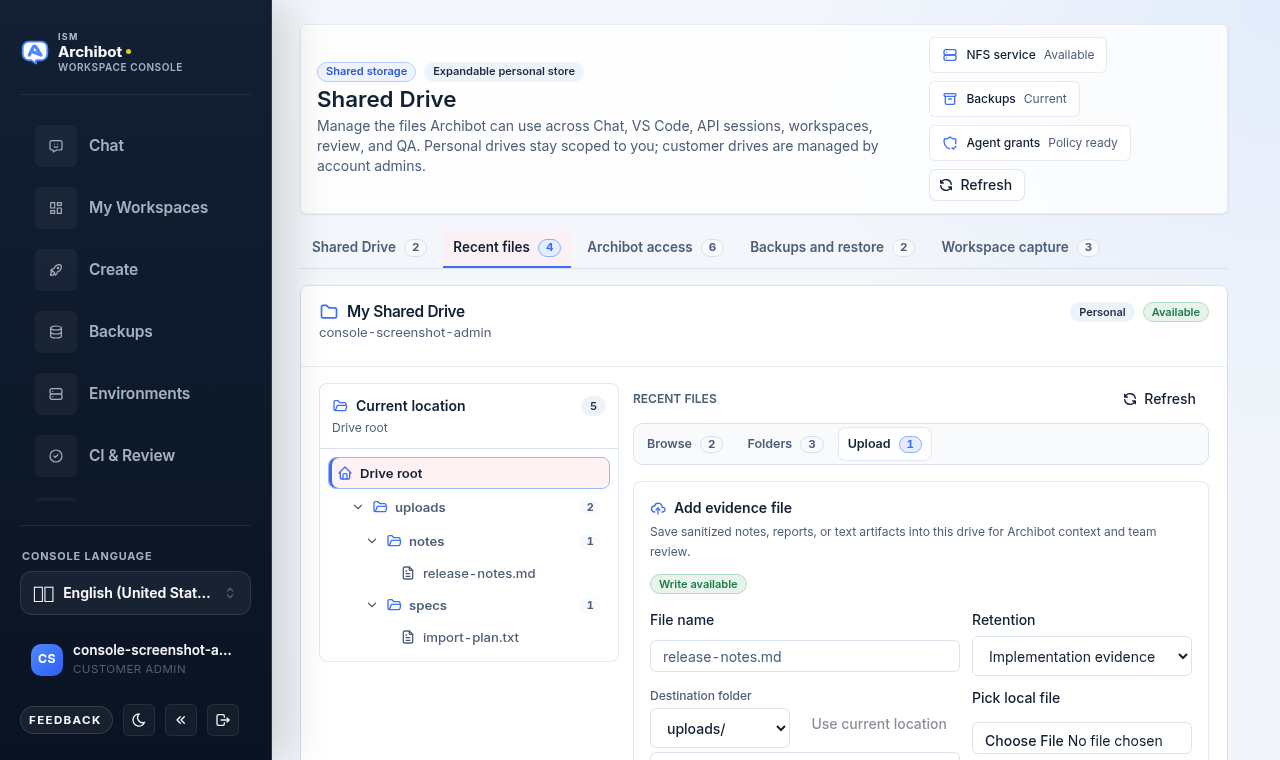Open the console language dropdown
This screenshot has height=760, width=1280.
tap(135, 593)
